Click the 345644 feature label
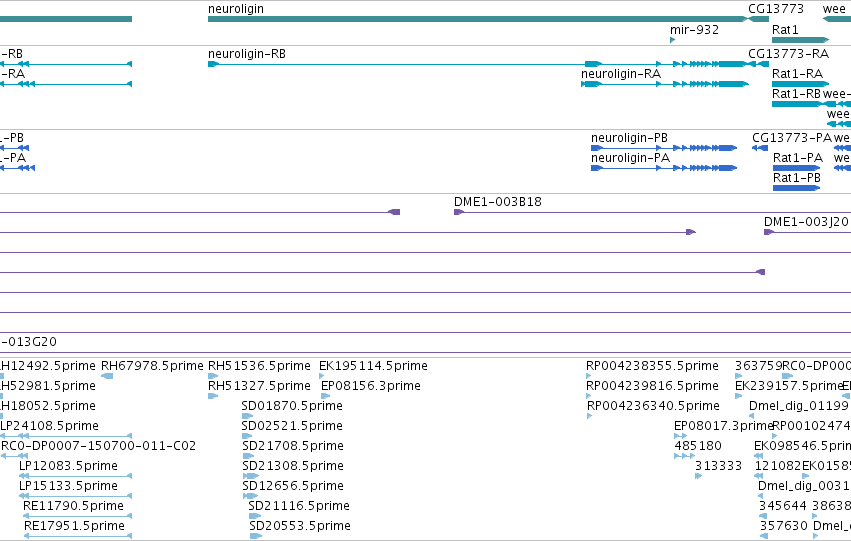 [783, 506]
